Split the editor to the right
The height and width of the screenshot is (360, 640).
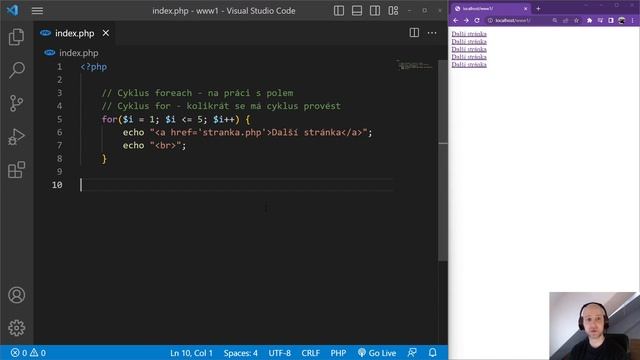pos(414,33)
